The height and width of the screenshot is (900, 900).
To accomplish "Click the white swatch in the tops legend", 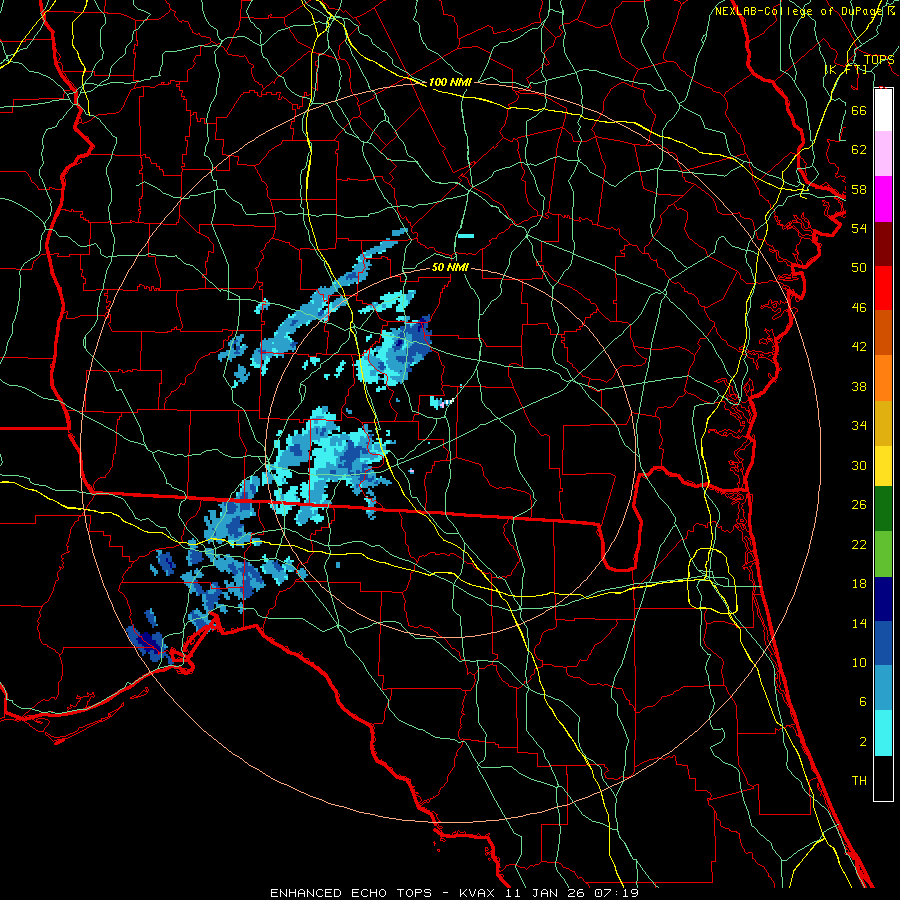I will [883, 110].
